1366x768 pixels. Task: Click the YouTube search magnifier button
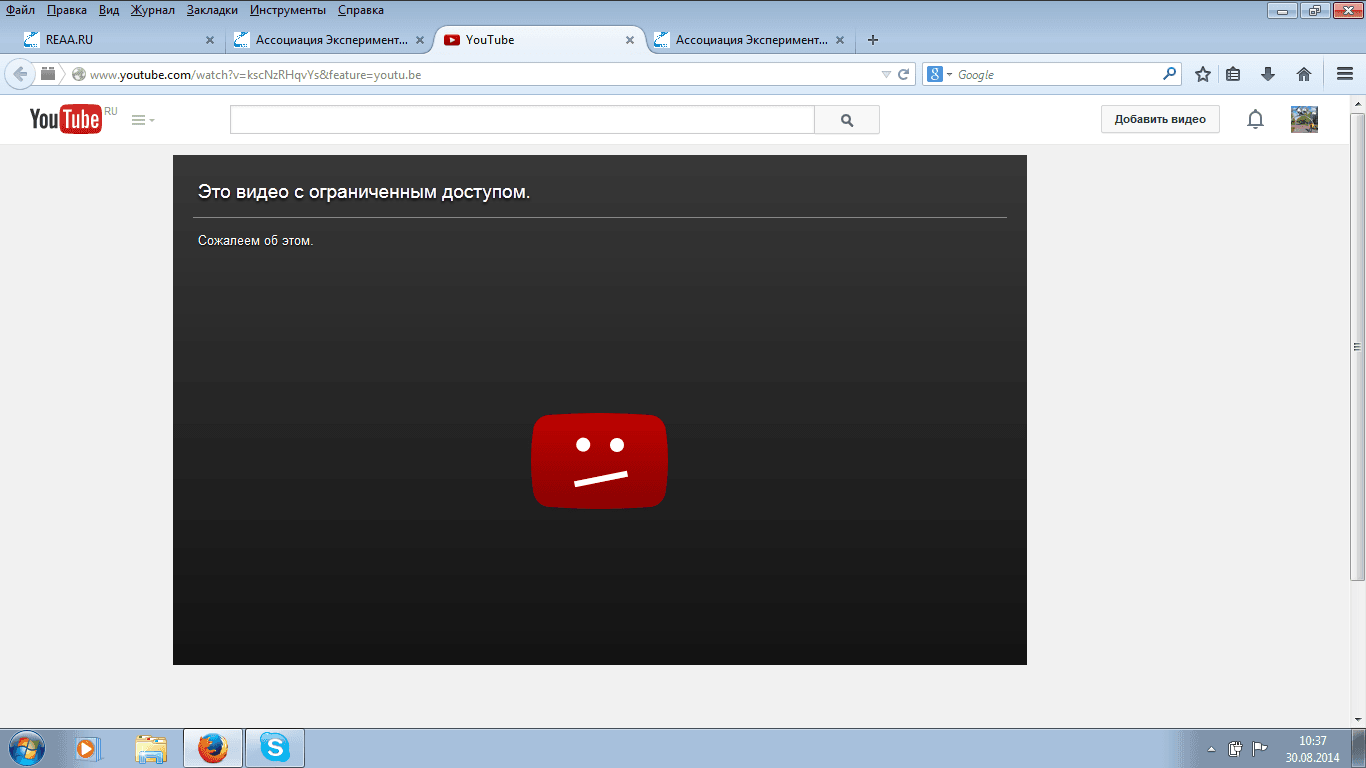[x=847, y=120]
